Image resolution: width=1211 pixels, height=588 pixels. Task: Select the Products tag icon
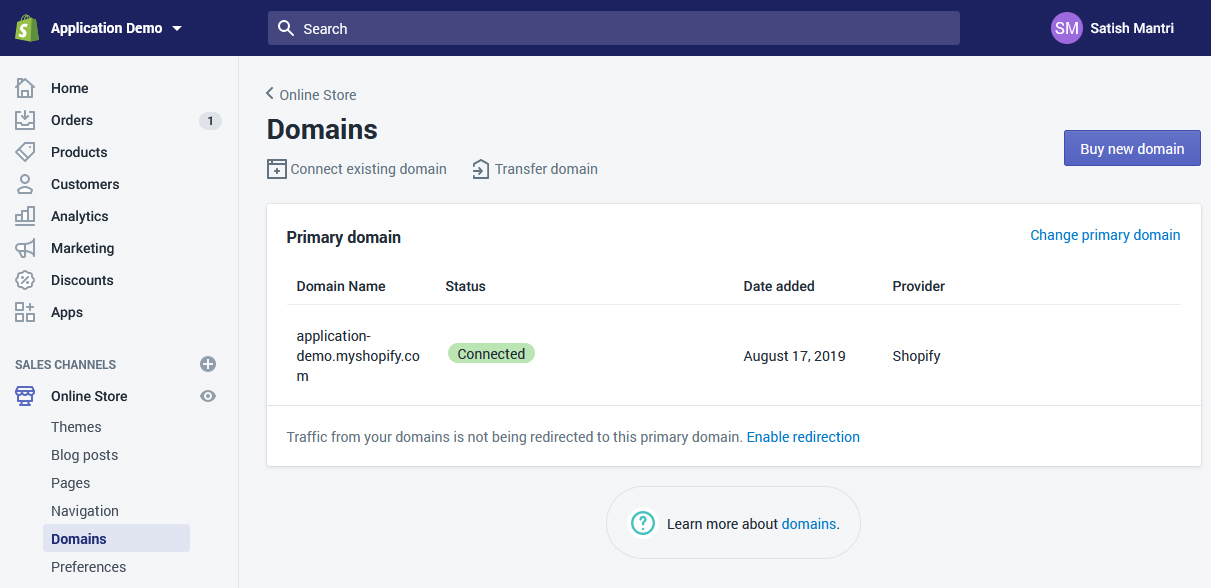(x=25, y=152)
